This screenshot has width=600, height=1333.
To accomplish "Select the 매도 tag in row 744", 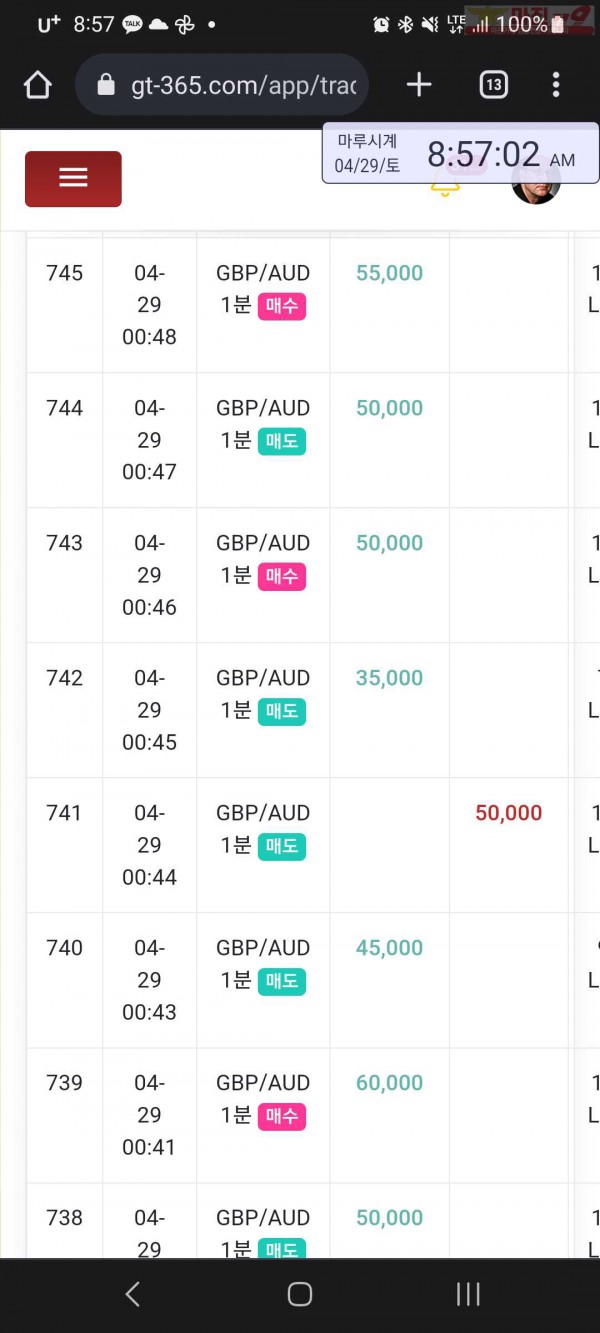I will point(281,441).
